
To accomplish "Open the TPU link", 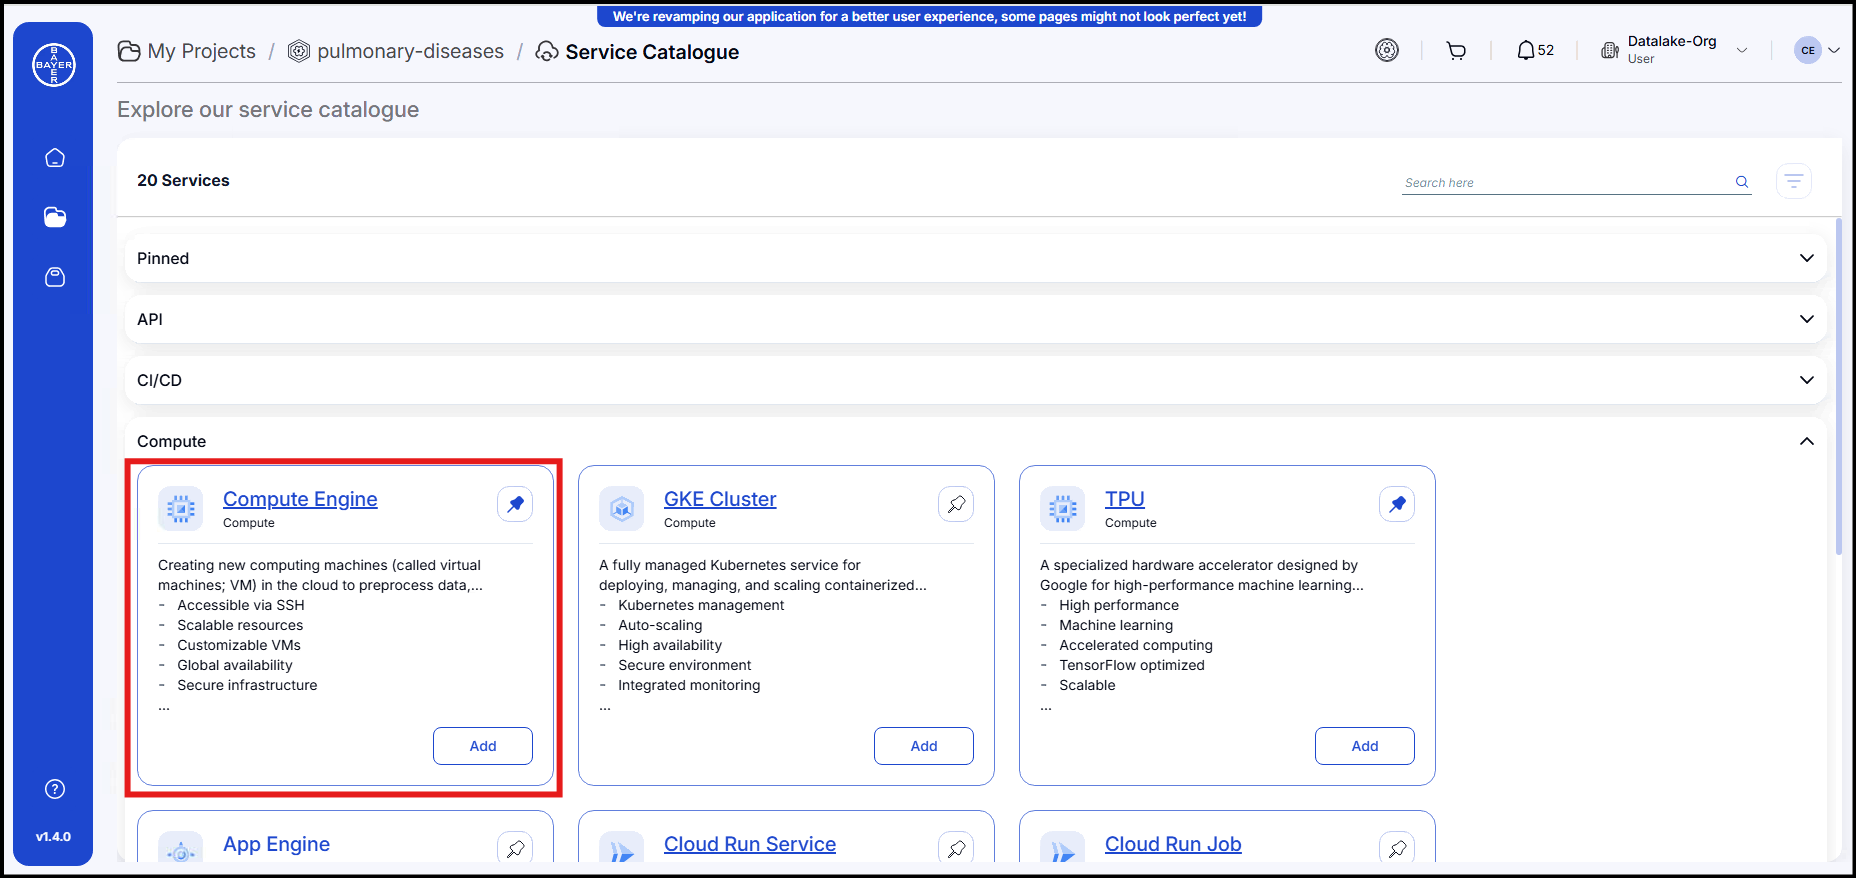I will point(1125,499).
